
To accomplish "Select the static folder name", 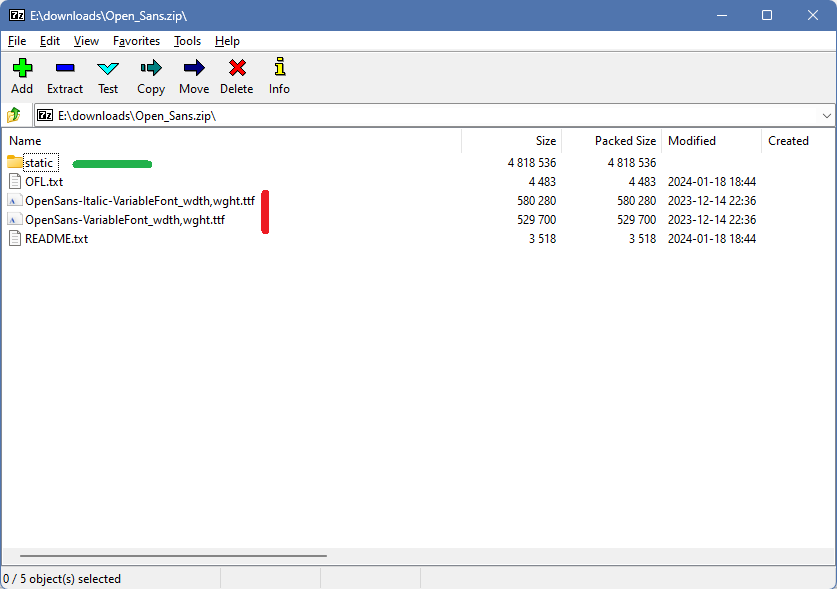I will [39, 163].
